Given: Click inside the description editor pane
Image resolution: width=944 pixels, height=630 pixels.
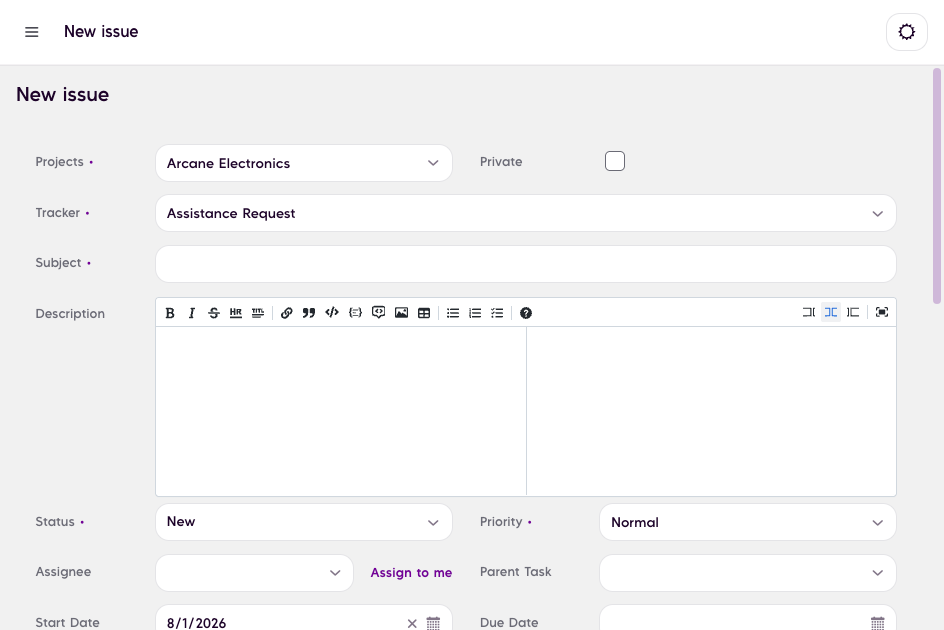Looking at the screenshot, I should tap(341, 411).
